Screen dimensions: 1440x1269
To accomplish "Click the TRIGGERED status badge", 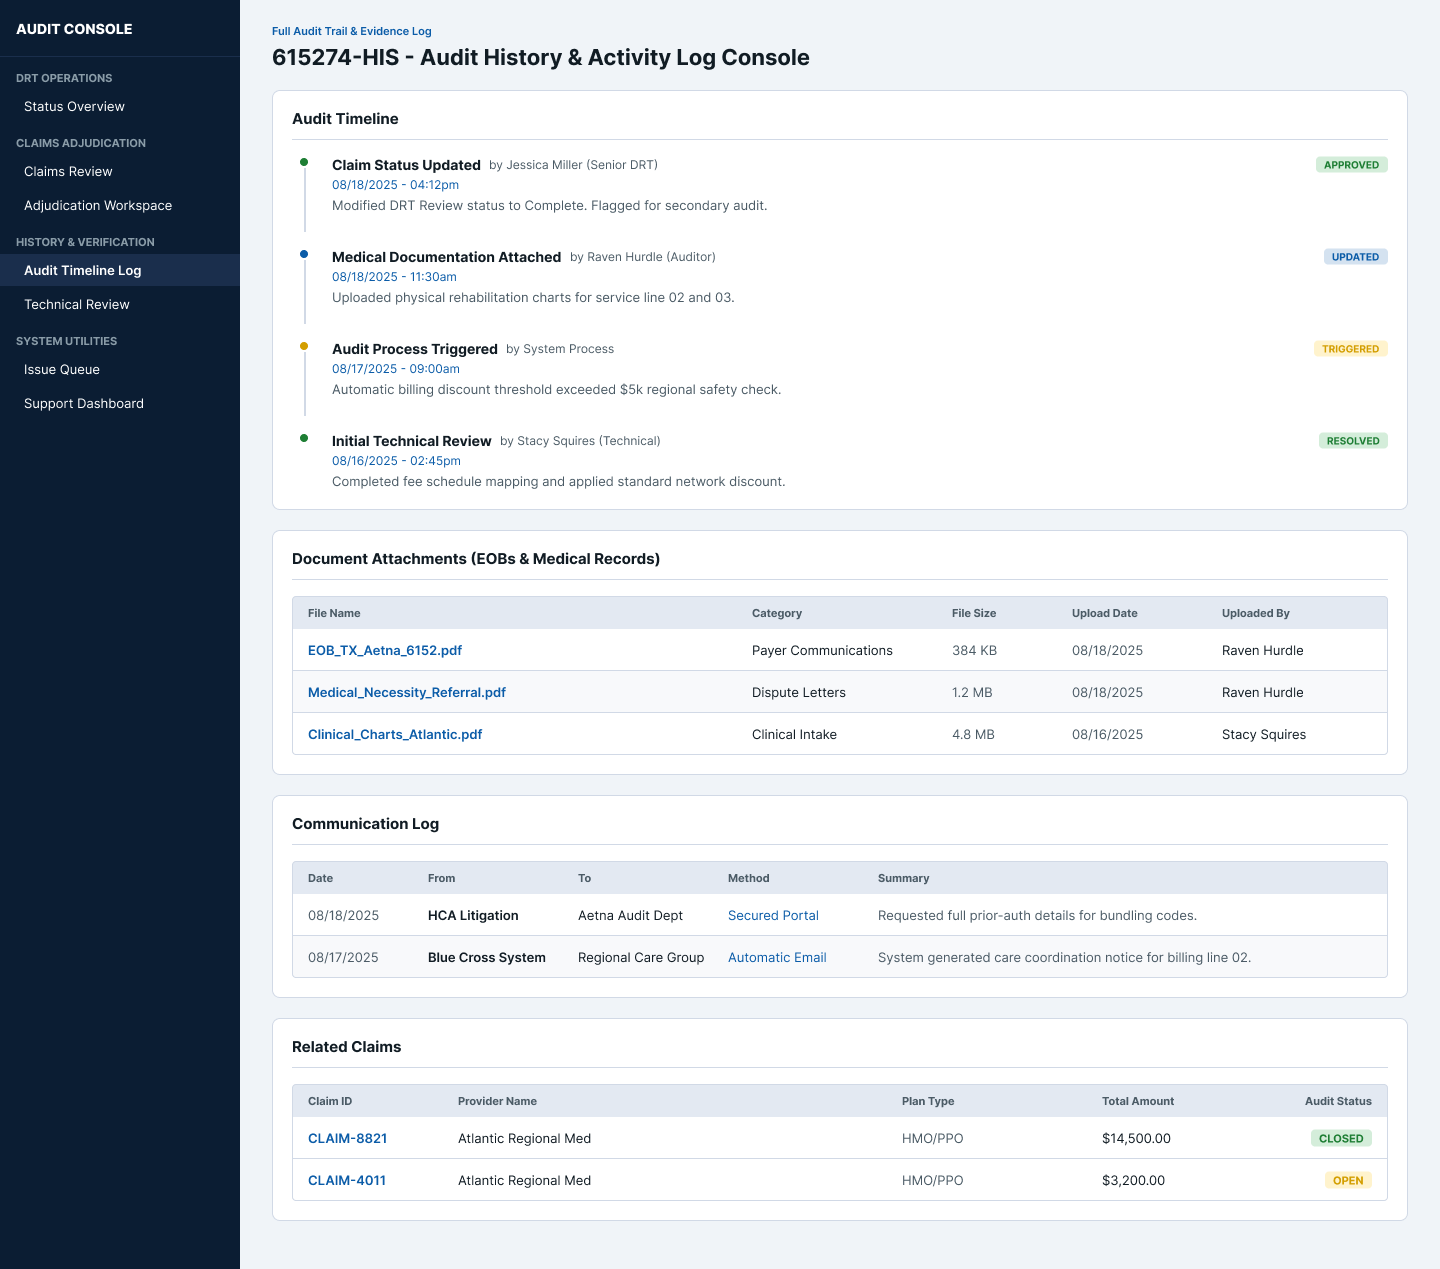I will 1350,349.
